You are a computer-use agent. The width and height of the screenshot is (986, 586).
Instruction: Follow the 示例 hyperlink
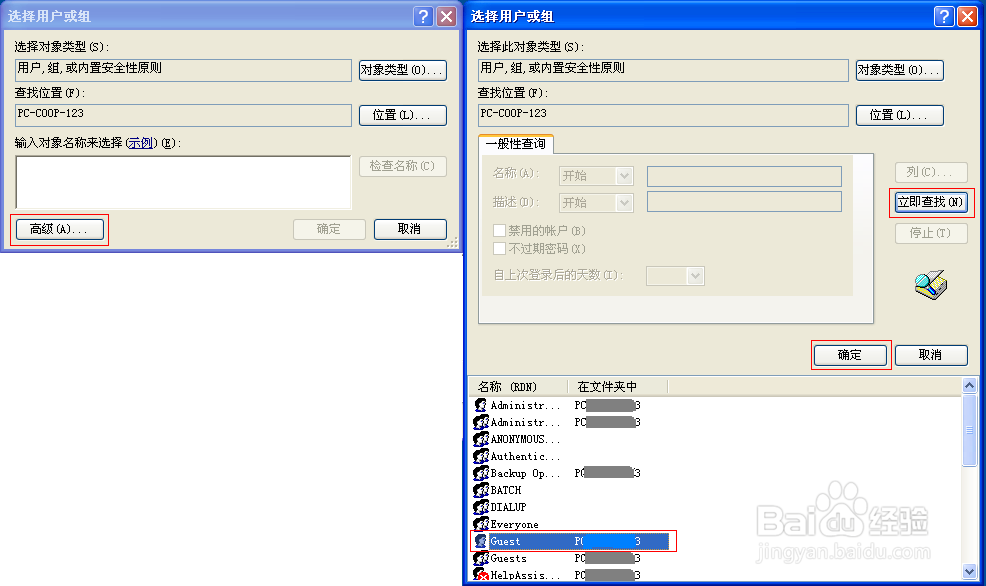[140, 143]
